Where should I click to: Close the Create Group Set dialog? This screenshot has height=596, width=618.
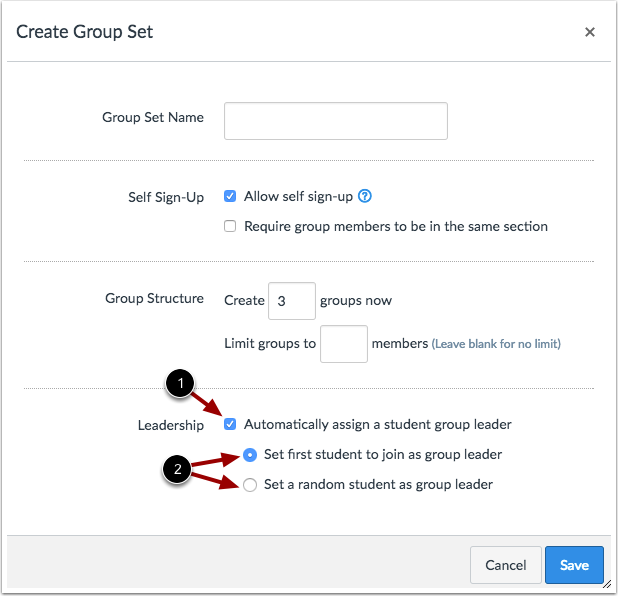pos(590,32)
